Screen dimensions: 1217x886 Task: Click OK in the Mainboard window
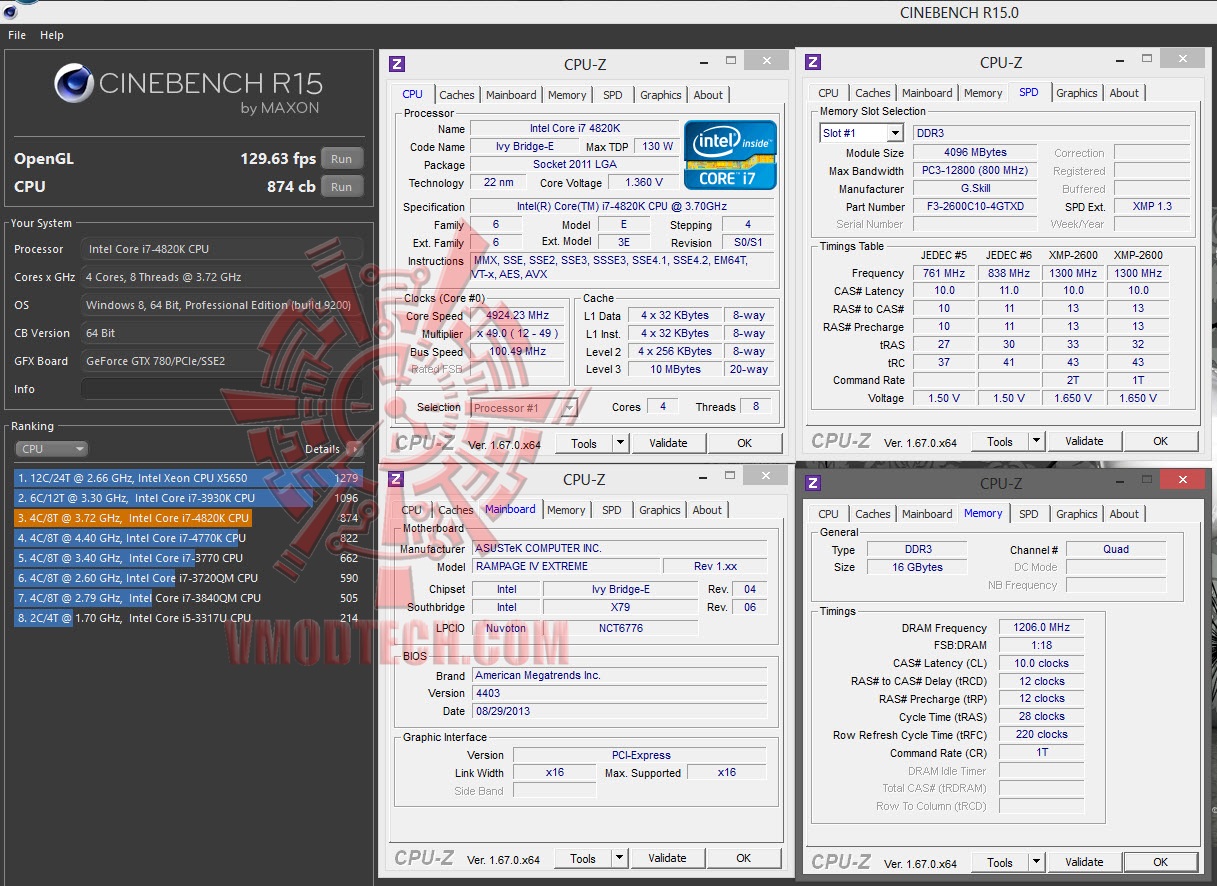[x=744, y=858]
